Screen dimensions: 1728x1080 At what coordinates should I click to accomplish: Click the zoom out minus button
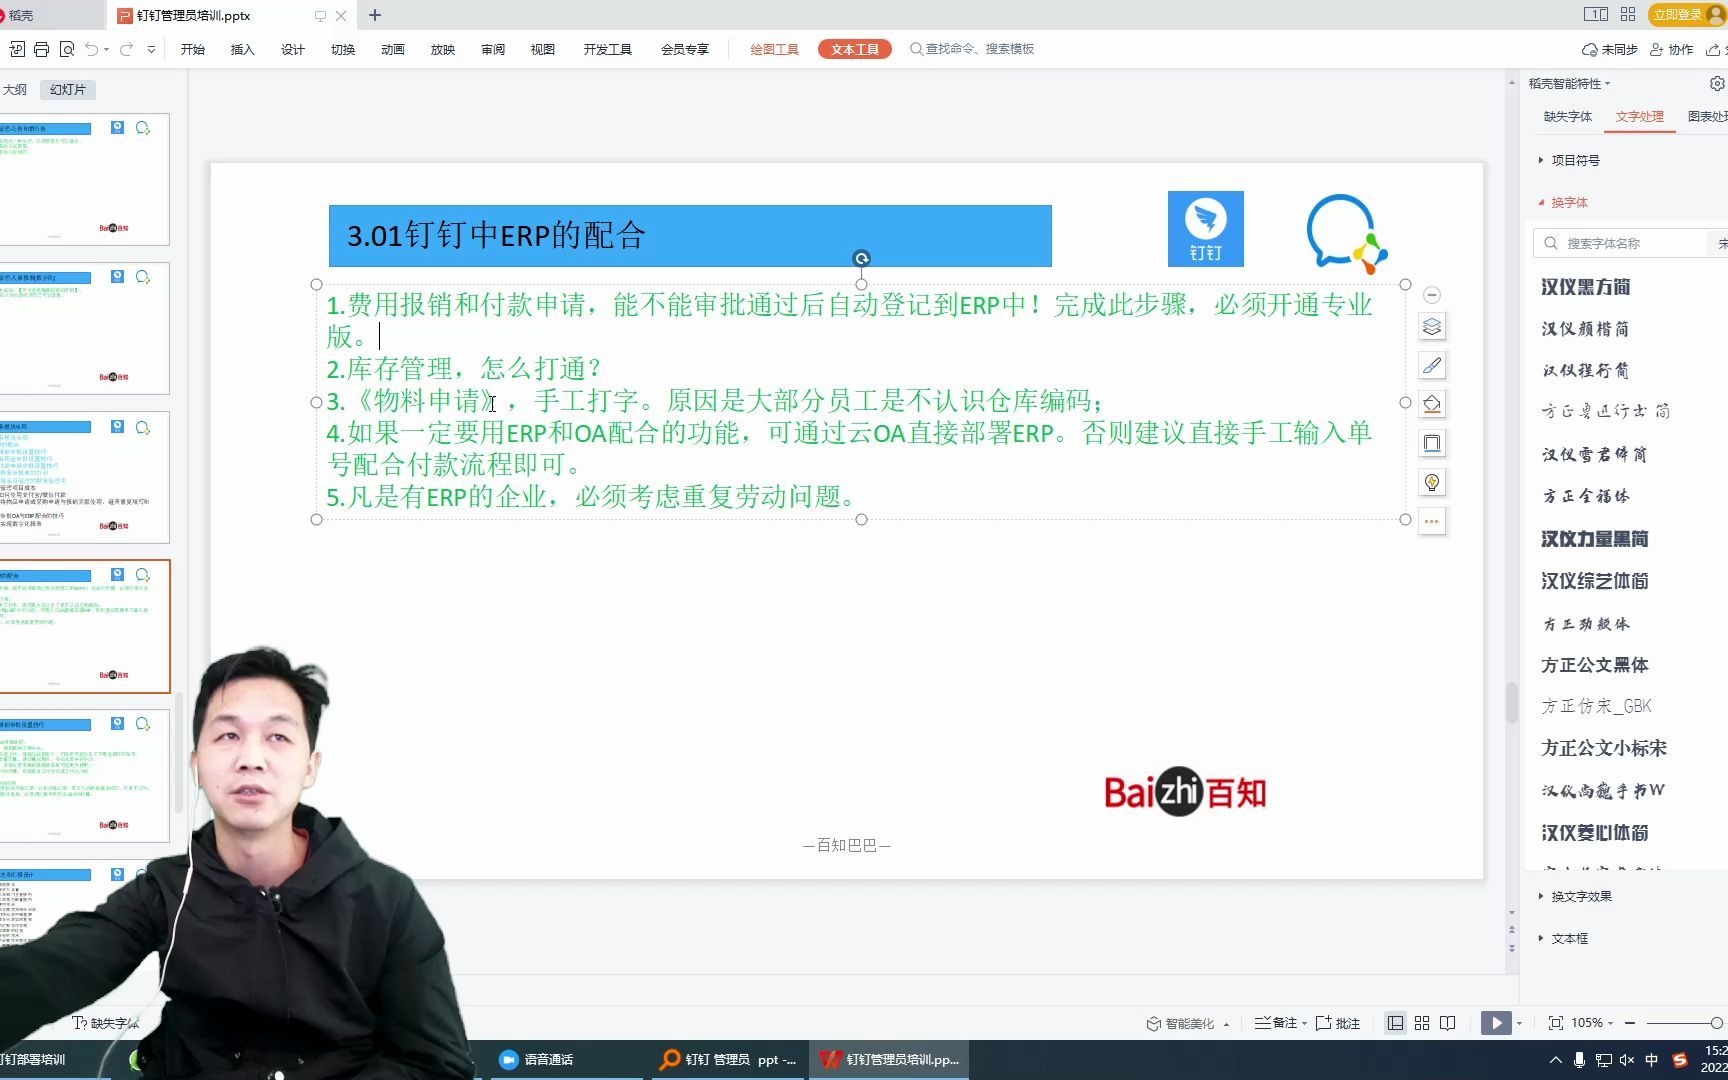(1630, 1023)
